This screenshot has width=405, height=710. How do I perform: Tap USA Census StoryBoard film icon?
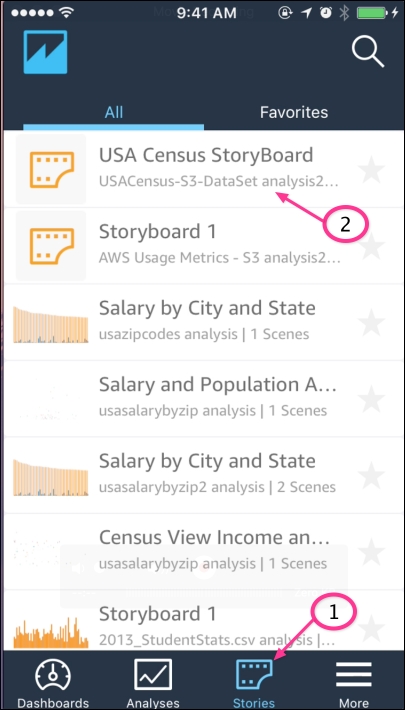pyautogui.click(x=51, y=169)
